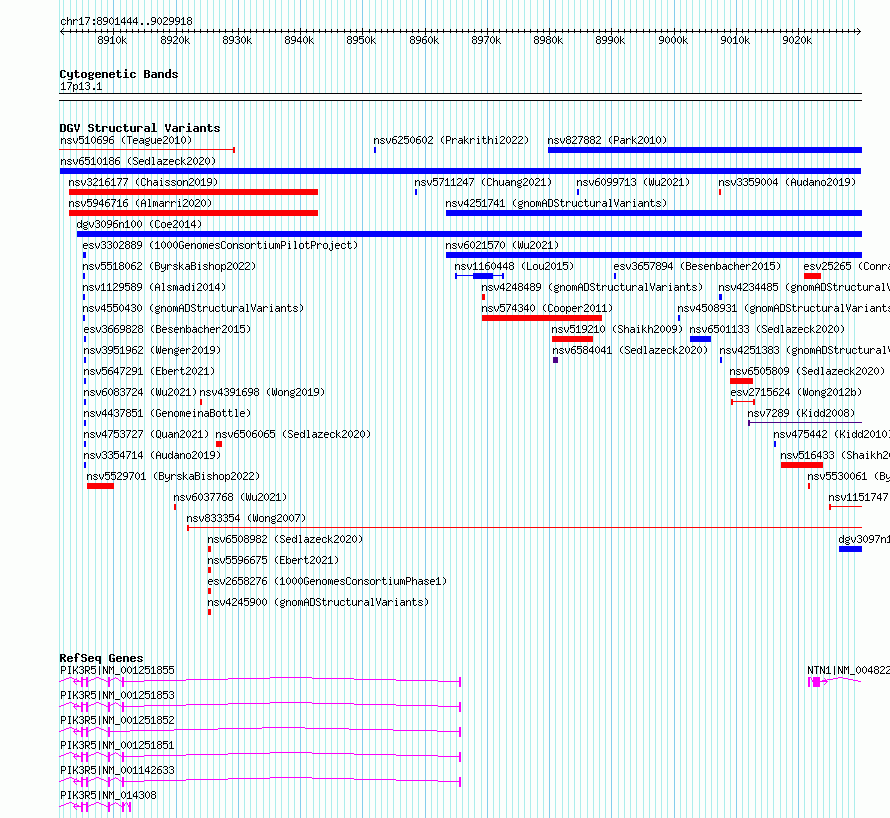Click the red bar under nsv516433

tap(801, 465)
